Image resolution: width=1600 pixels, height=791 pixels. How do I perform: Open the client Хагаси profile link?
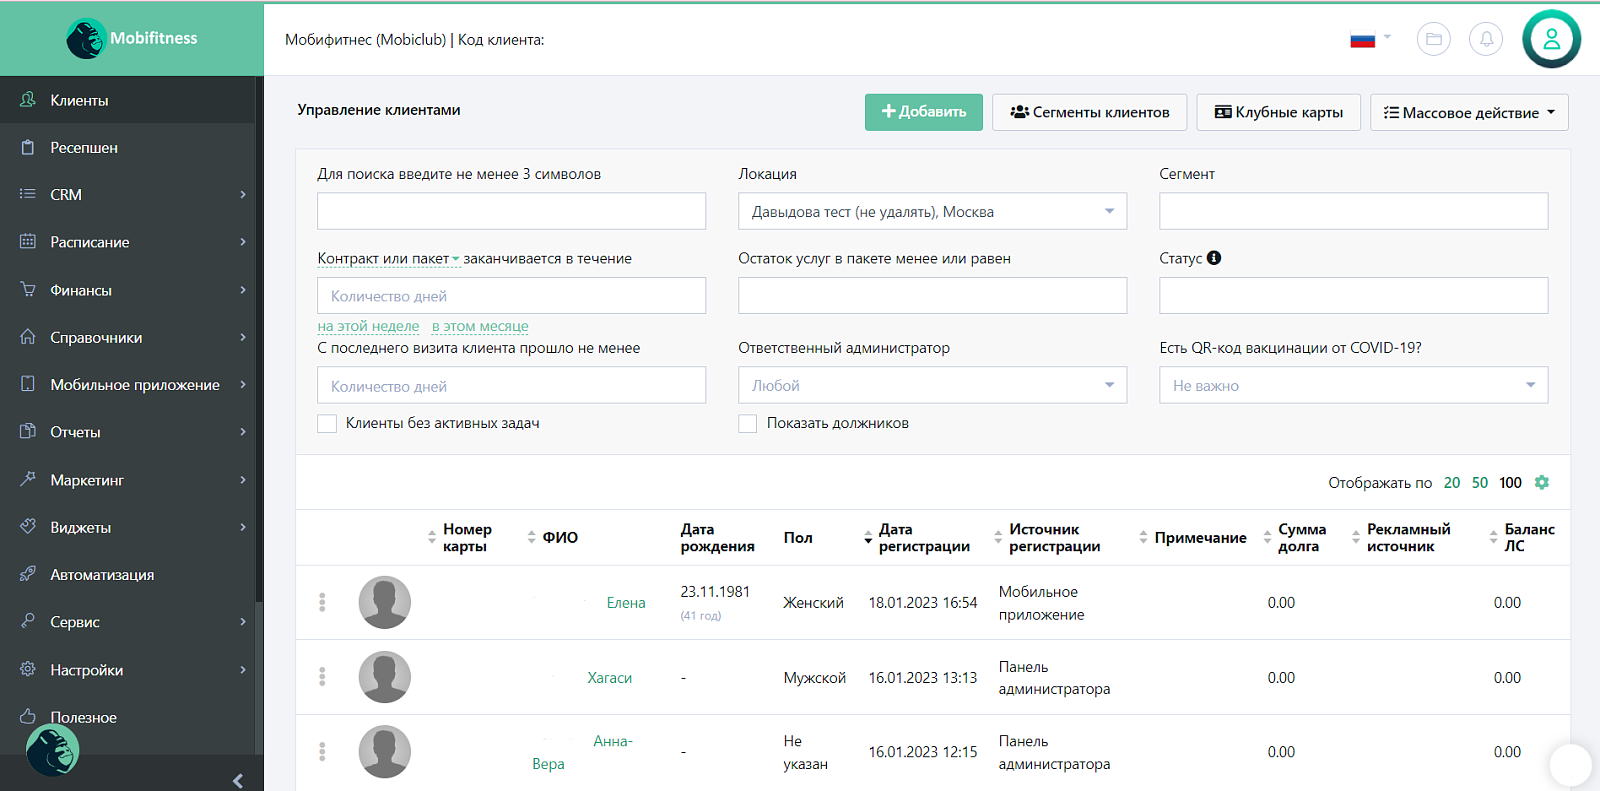point(609,677)
